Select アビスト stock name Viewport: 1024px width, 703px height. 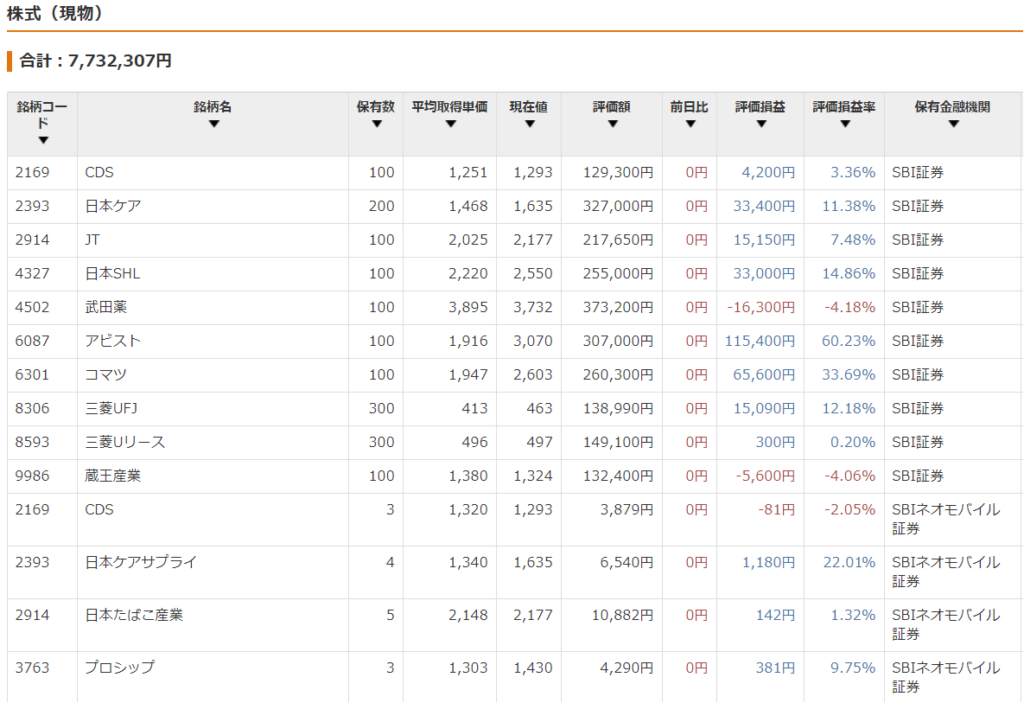coord(113,341)
